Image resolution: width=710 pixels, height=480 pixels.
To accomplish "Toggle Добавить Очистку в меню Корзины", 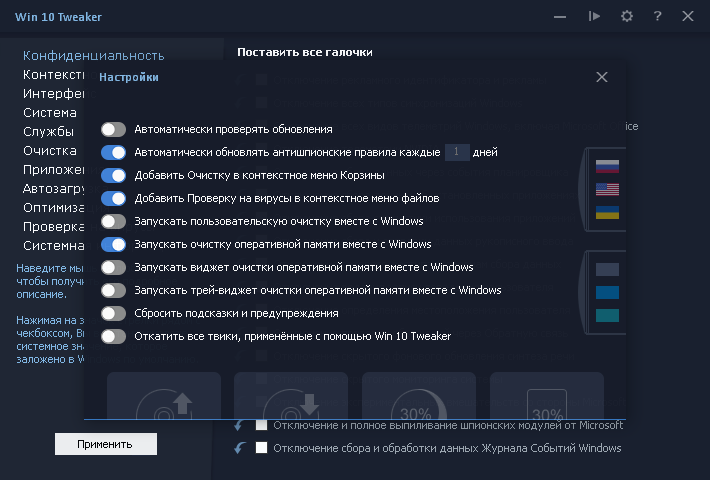I will pyautogui.click(x=113, y=175).
